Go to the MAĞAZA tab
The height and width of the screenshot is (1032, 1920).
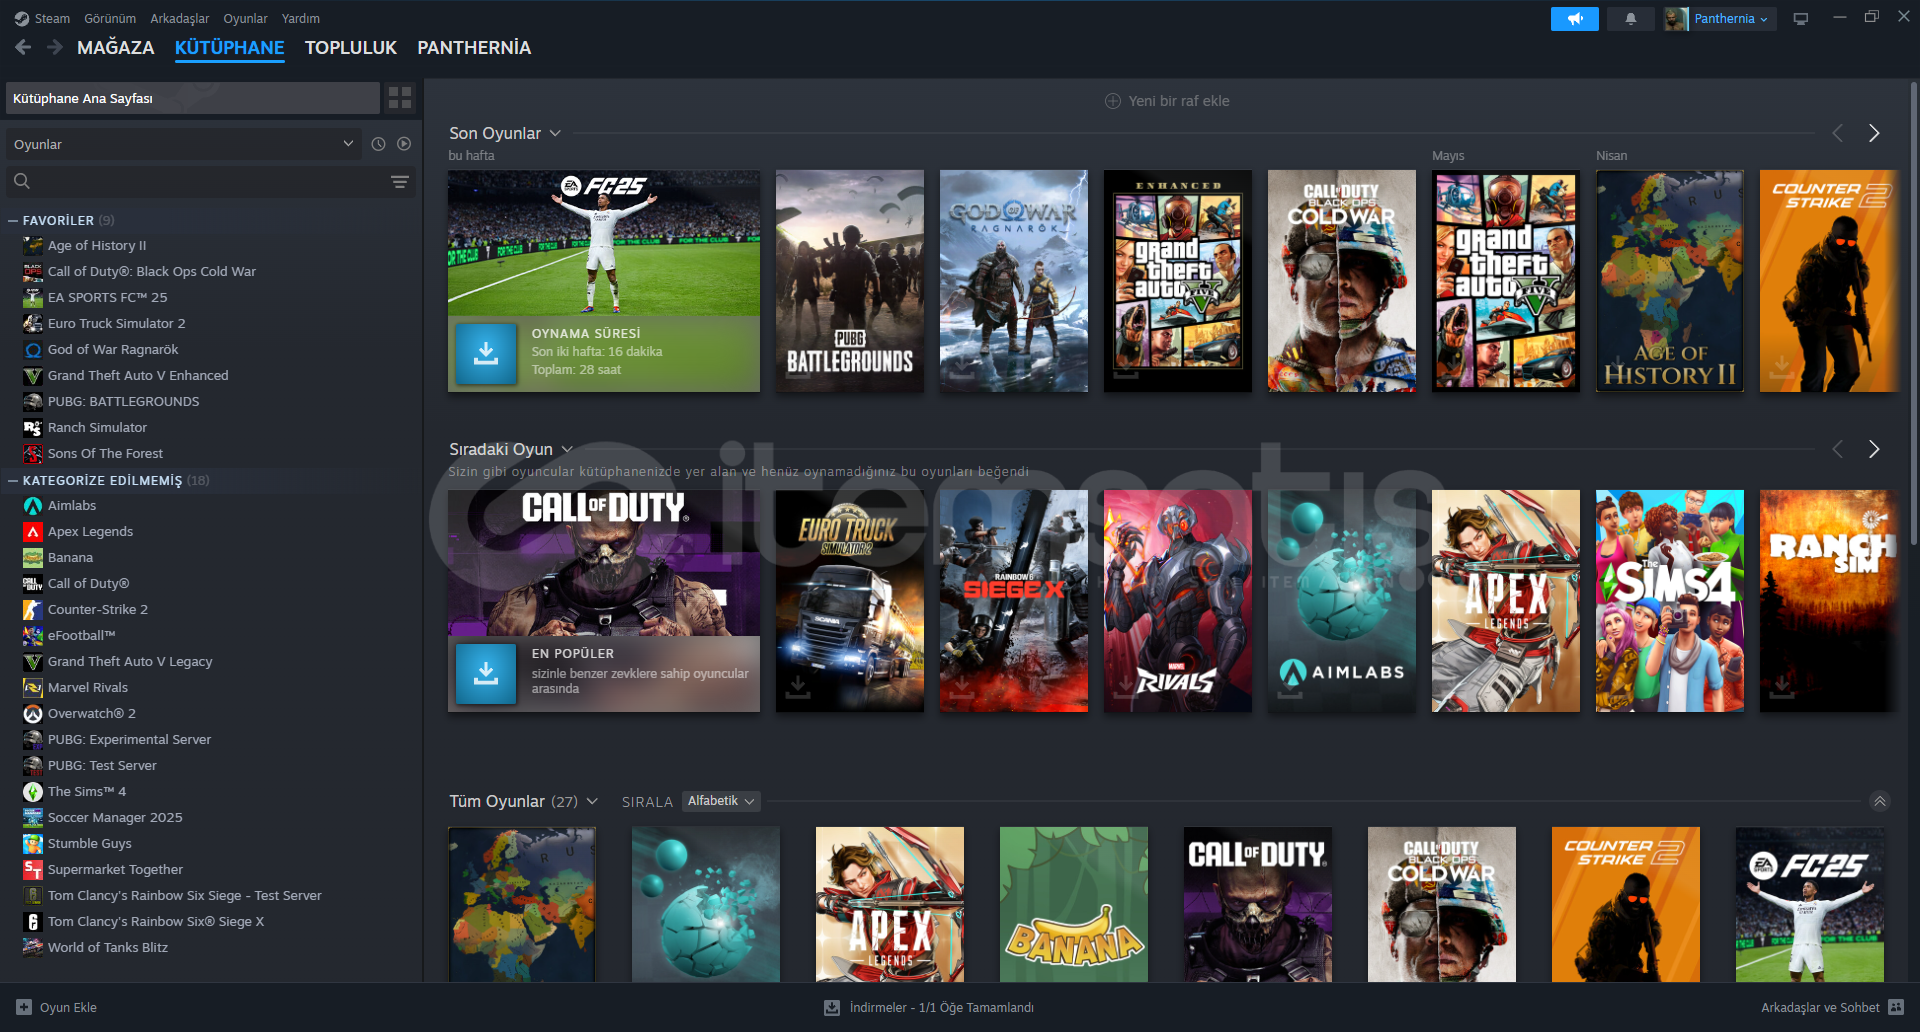tap(116, 47)
